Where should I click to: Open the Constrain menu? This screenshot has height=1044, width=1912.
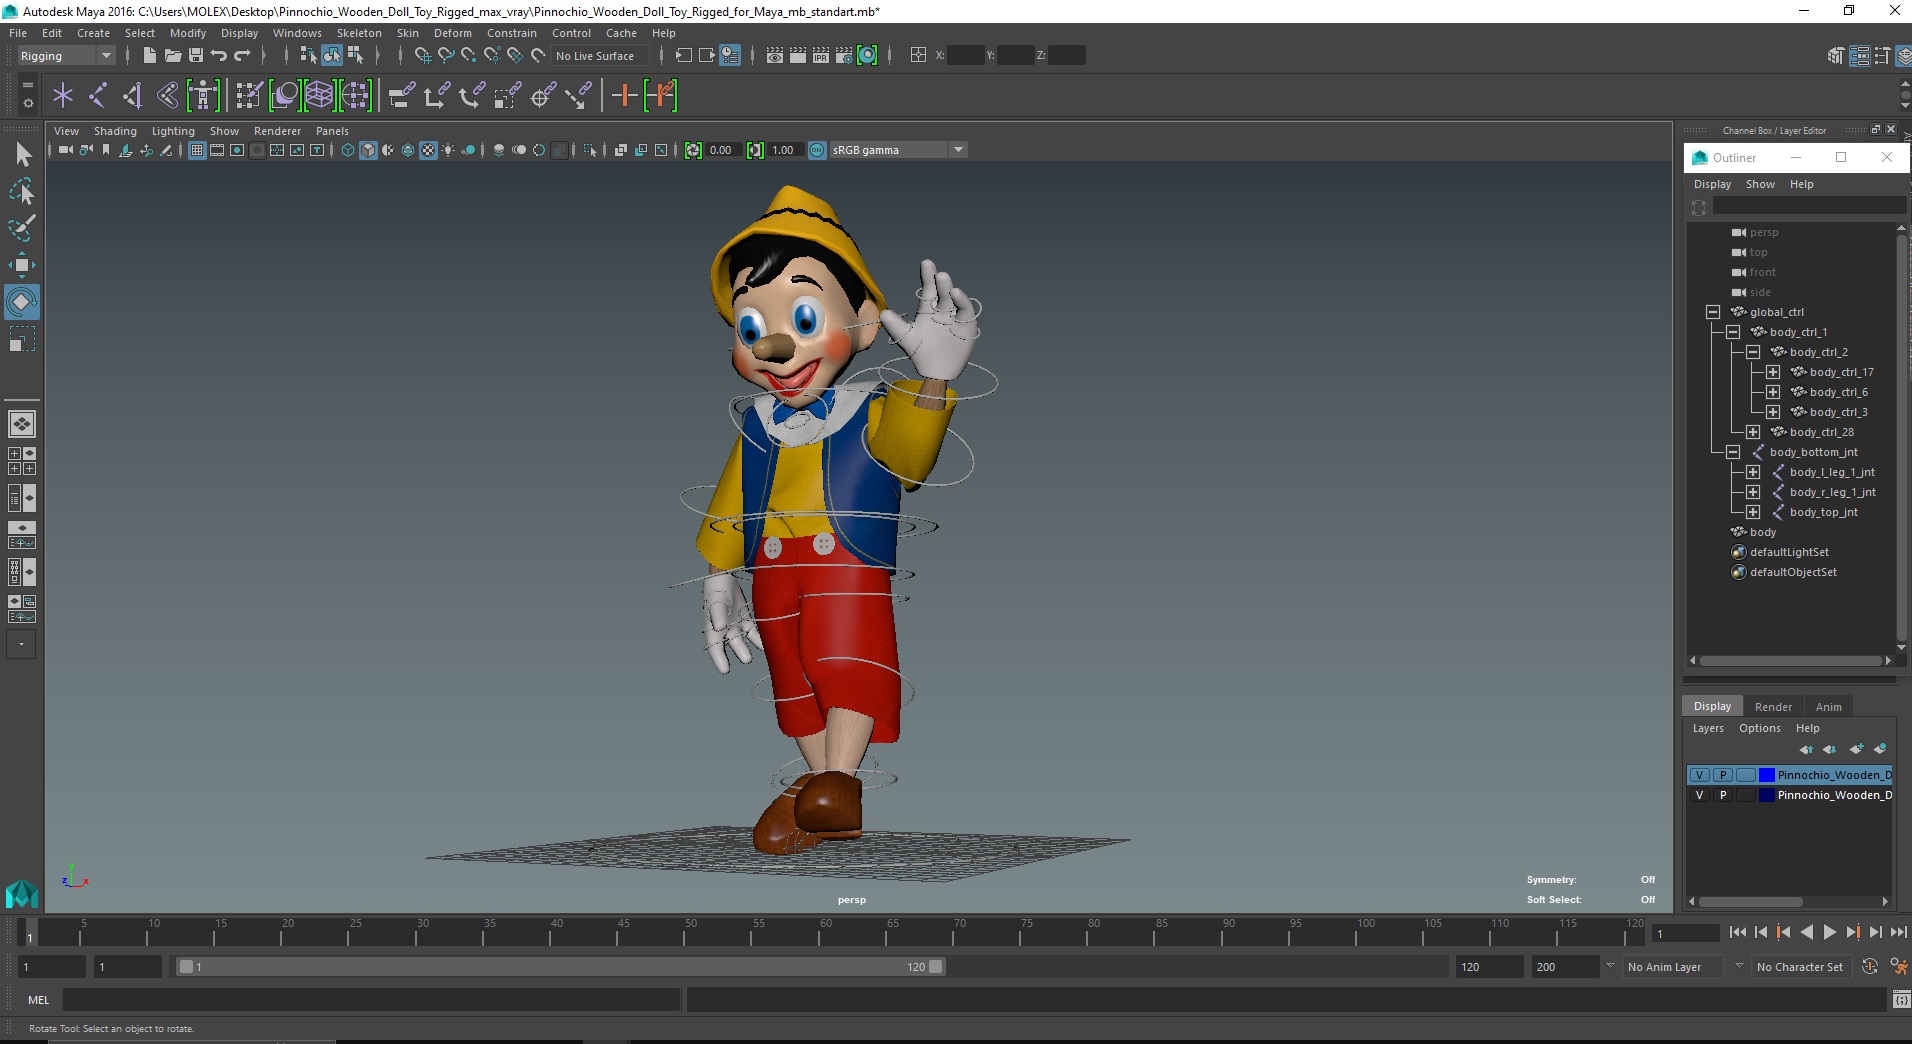(x=512, y=33)
